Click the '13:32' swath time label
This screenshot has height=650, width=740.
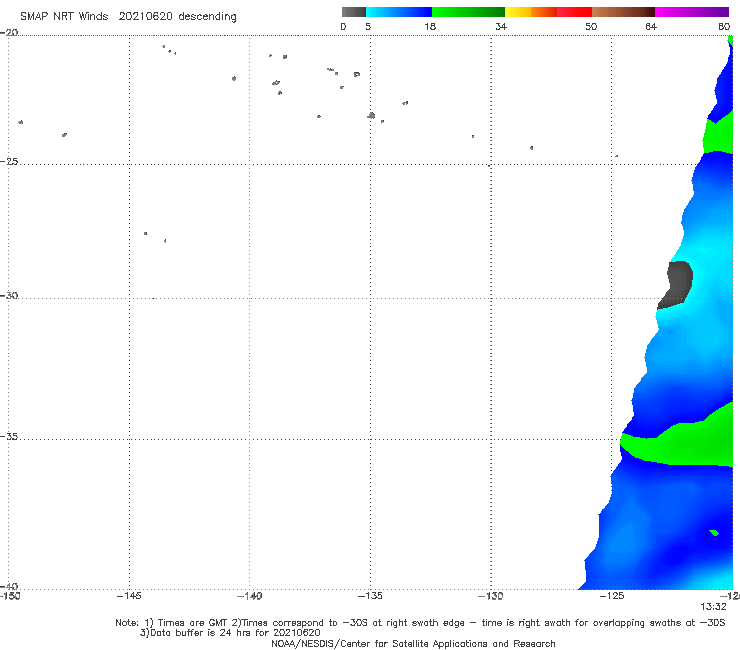click(713, 607)
